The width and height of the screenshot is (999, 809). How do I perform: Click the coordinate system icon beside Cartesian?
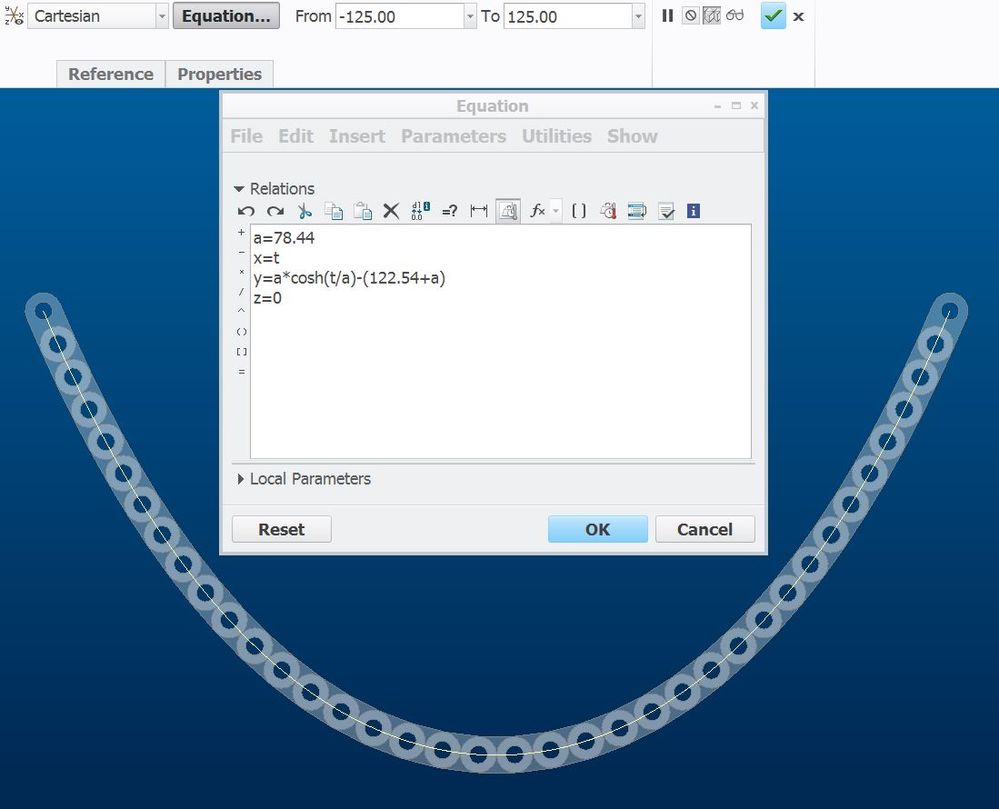14,17
